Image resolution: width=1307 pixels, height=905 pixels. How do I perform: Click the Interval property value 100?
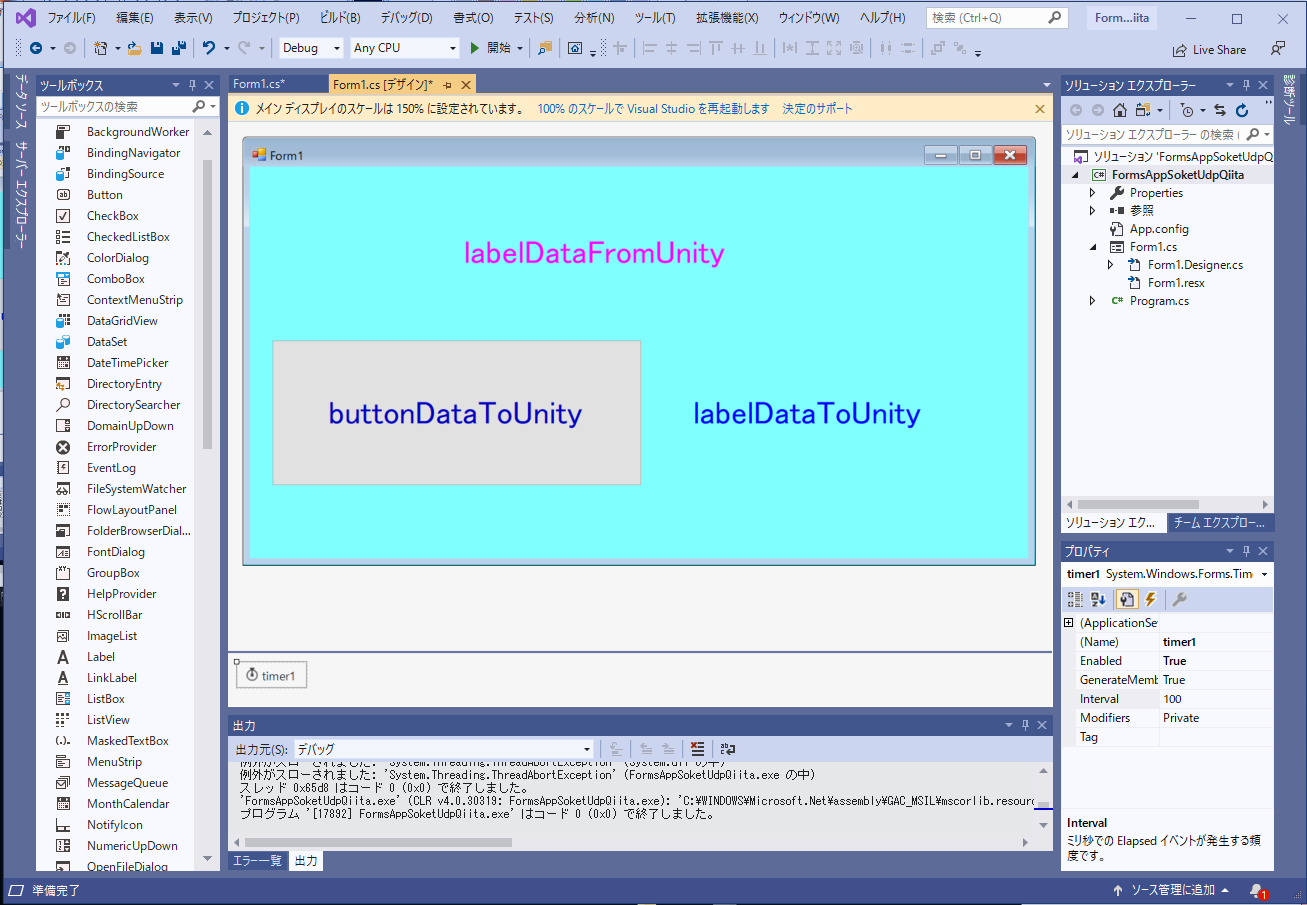1216,699
